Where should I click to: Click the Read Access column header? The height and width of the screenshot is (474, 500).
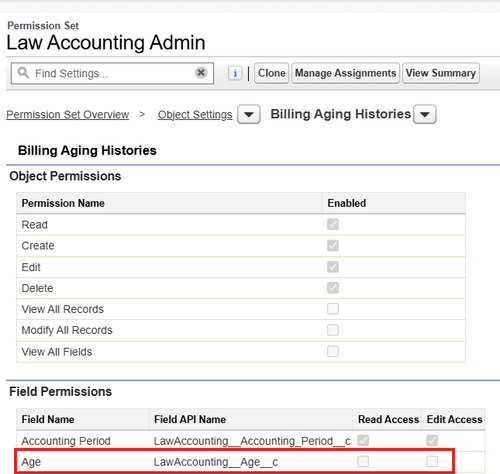pos(388,419)
